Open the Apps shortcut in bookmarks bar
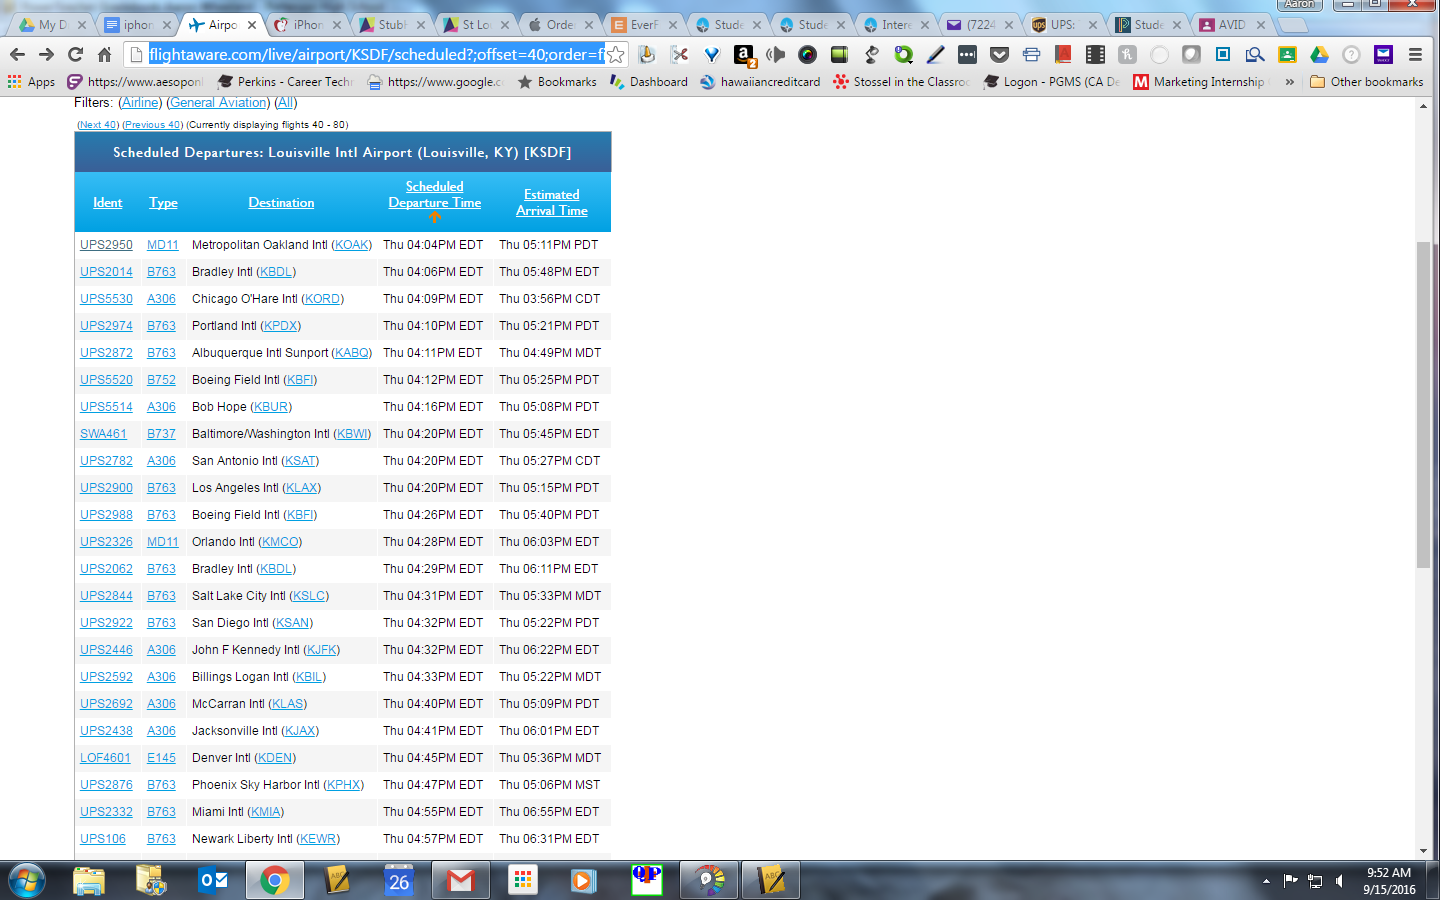The image size is (1440, 900). tap(31, 82)
